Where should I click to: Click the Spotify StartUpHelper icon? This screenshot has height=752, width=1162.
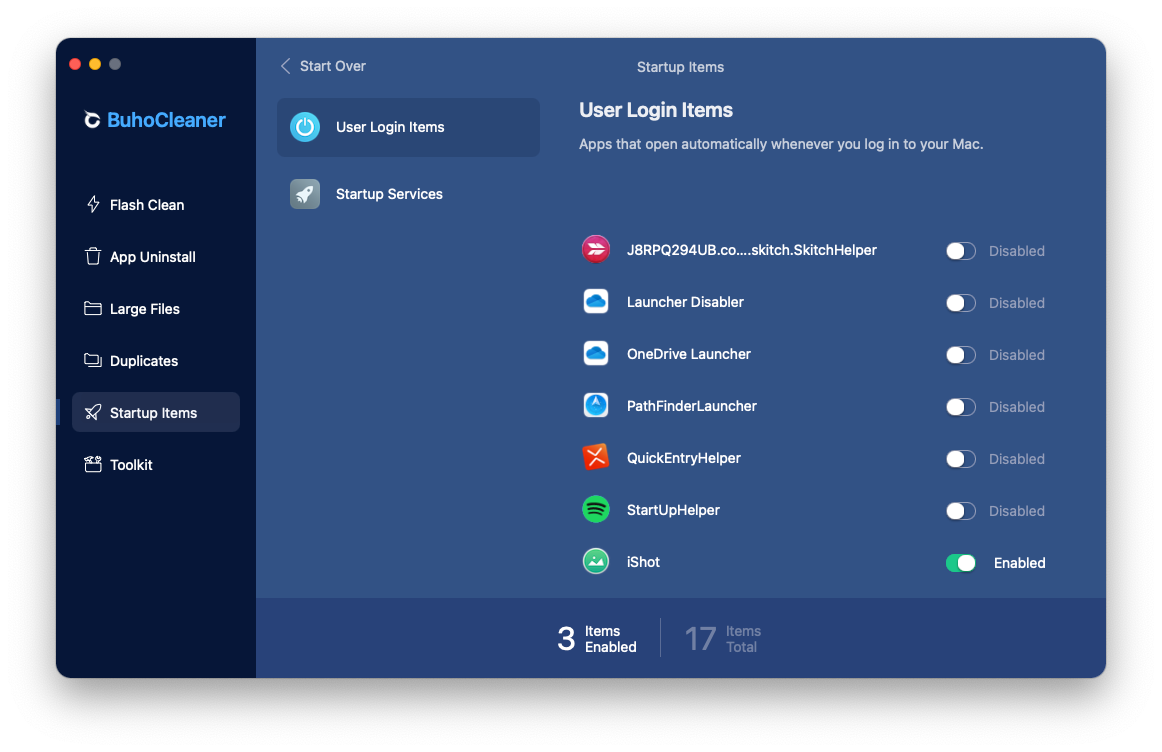pyautogui.click(x=596, y=510)
